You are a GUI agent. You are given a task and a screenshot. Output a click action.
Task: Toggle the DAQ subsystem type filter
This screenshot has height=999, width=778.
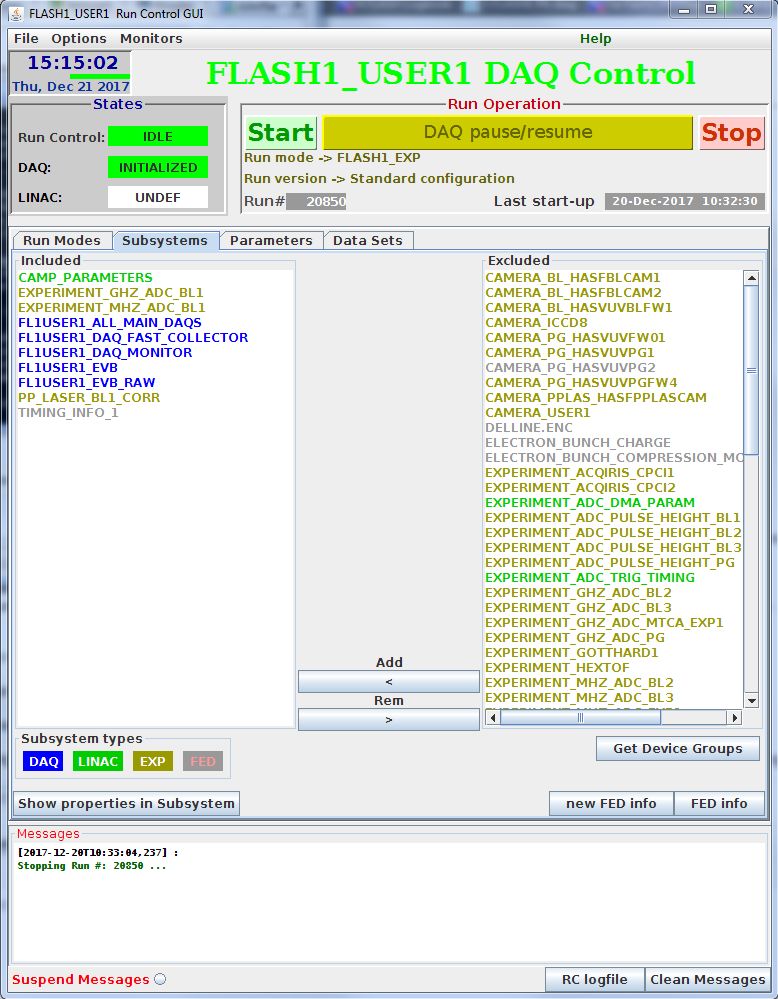coord(44,761)
